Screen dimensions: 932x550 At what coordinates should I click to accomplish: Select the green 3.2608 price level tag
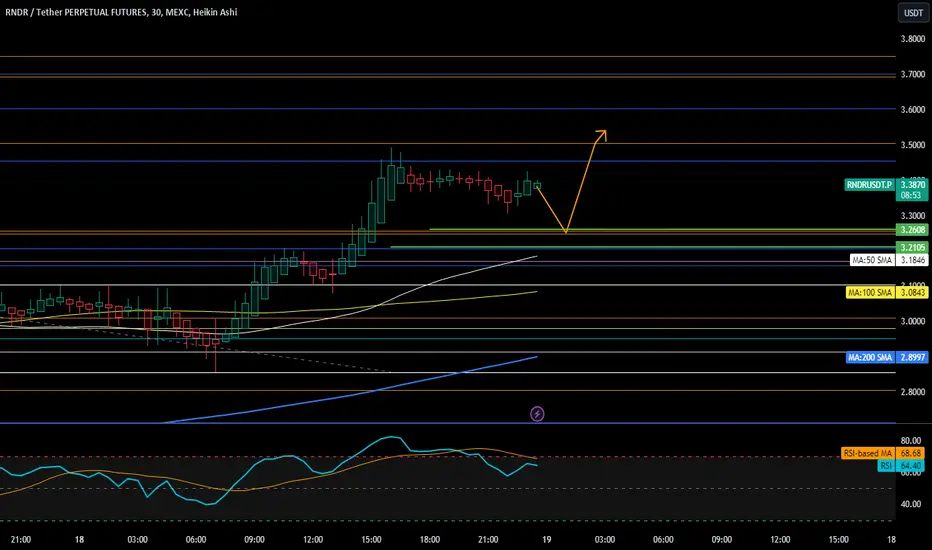pyautogui.click(x=912, y=230)
